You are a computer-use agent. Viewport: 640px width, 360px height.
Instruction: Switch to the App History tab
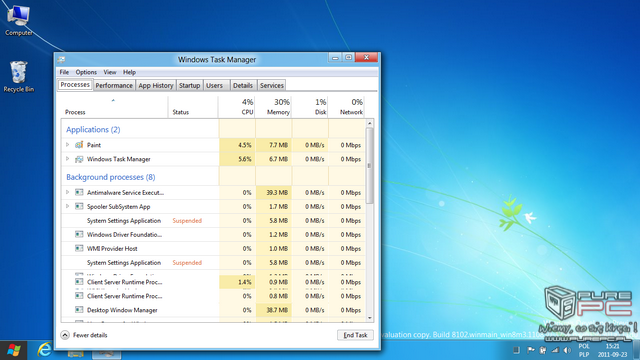coord(156,85)
